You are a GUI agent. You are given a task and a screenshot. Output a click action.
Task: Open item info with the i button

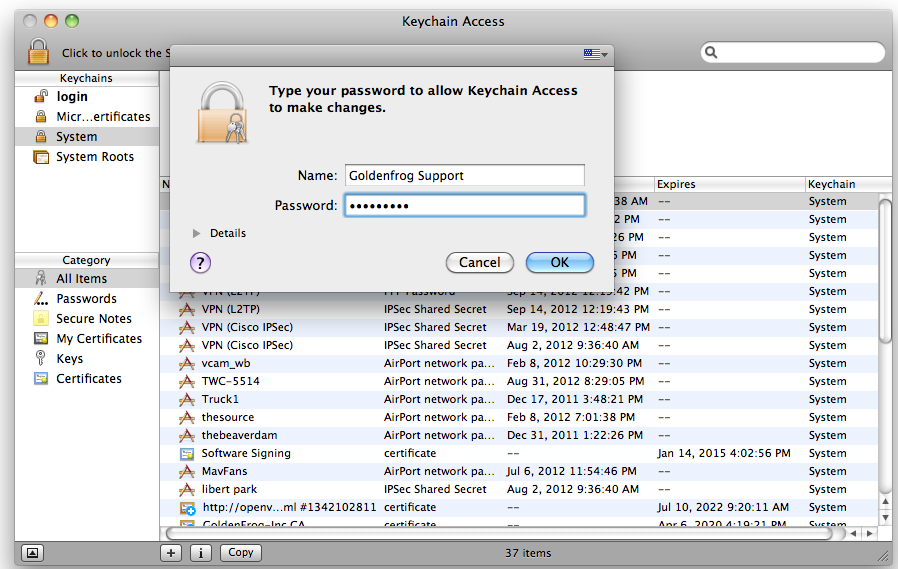[x=200, y=552]
